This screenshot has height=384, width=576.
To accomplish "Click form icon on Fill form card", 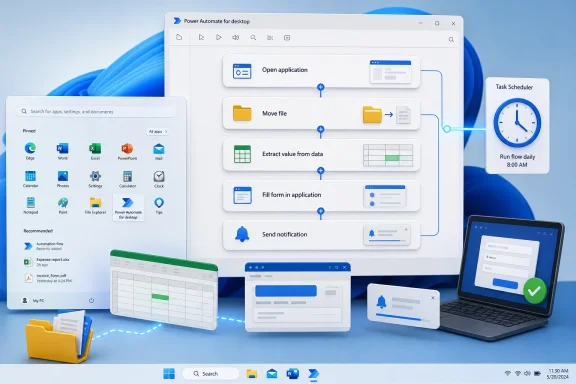I will 242,195.
